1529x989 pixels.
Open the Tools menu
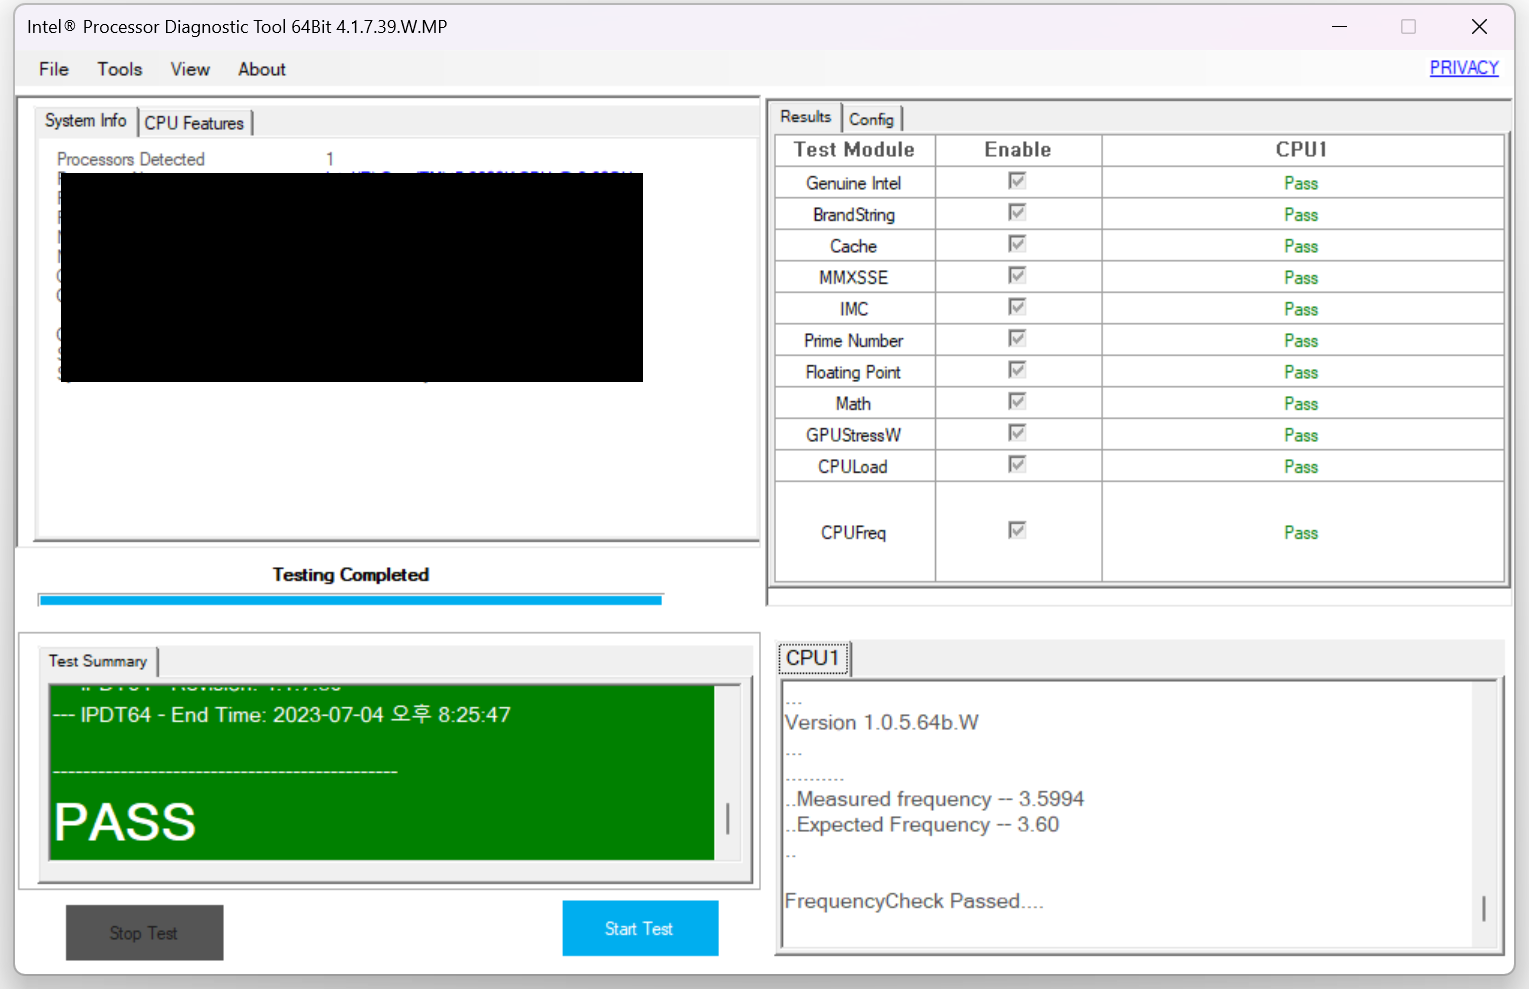(120, 69)
